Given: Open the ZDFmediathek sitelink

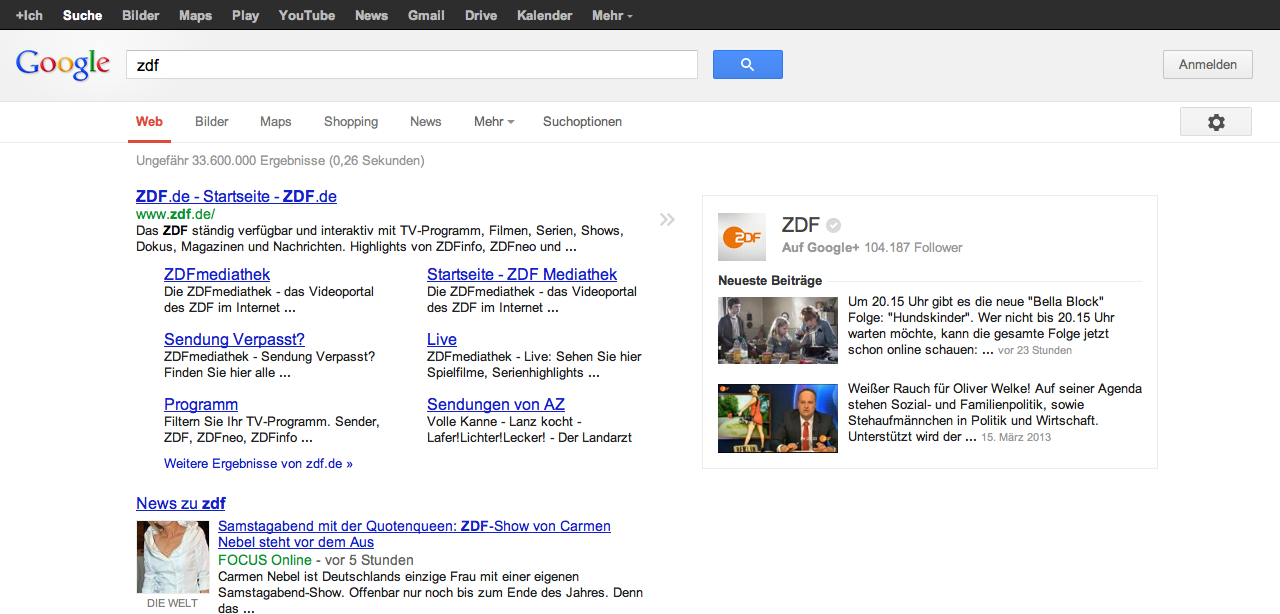Looking at the screenshot, I should click(217, 274).
